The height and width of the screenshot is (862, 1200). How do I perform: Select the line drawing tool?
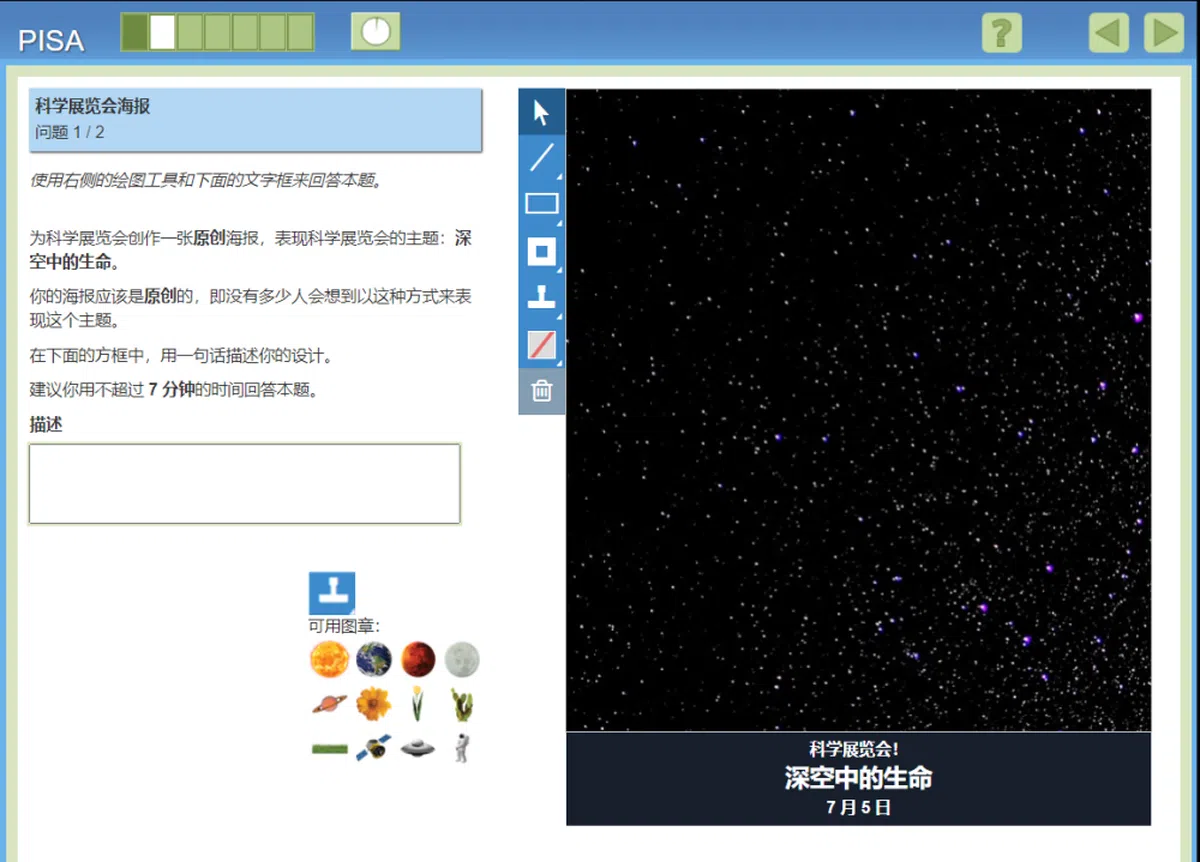point(541,157)
